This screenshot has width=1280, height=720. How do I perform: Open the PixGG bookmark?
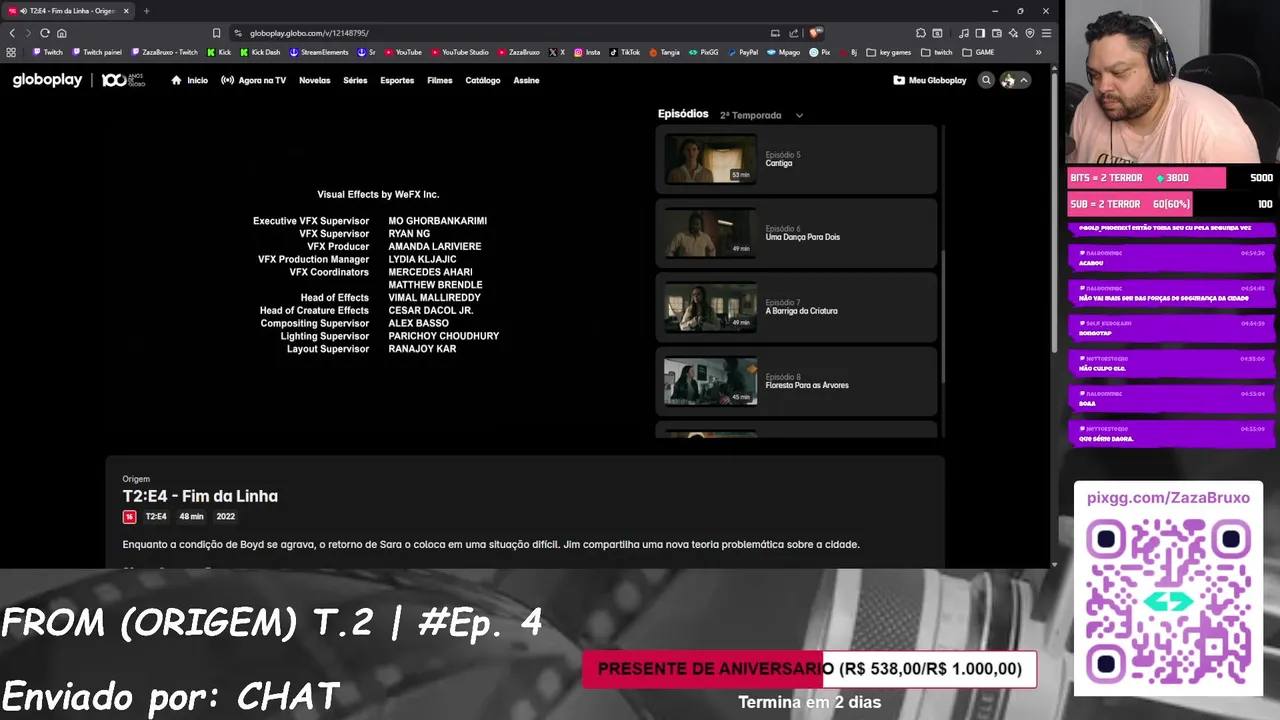click(704, 52)
